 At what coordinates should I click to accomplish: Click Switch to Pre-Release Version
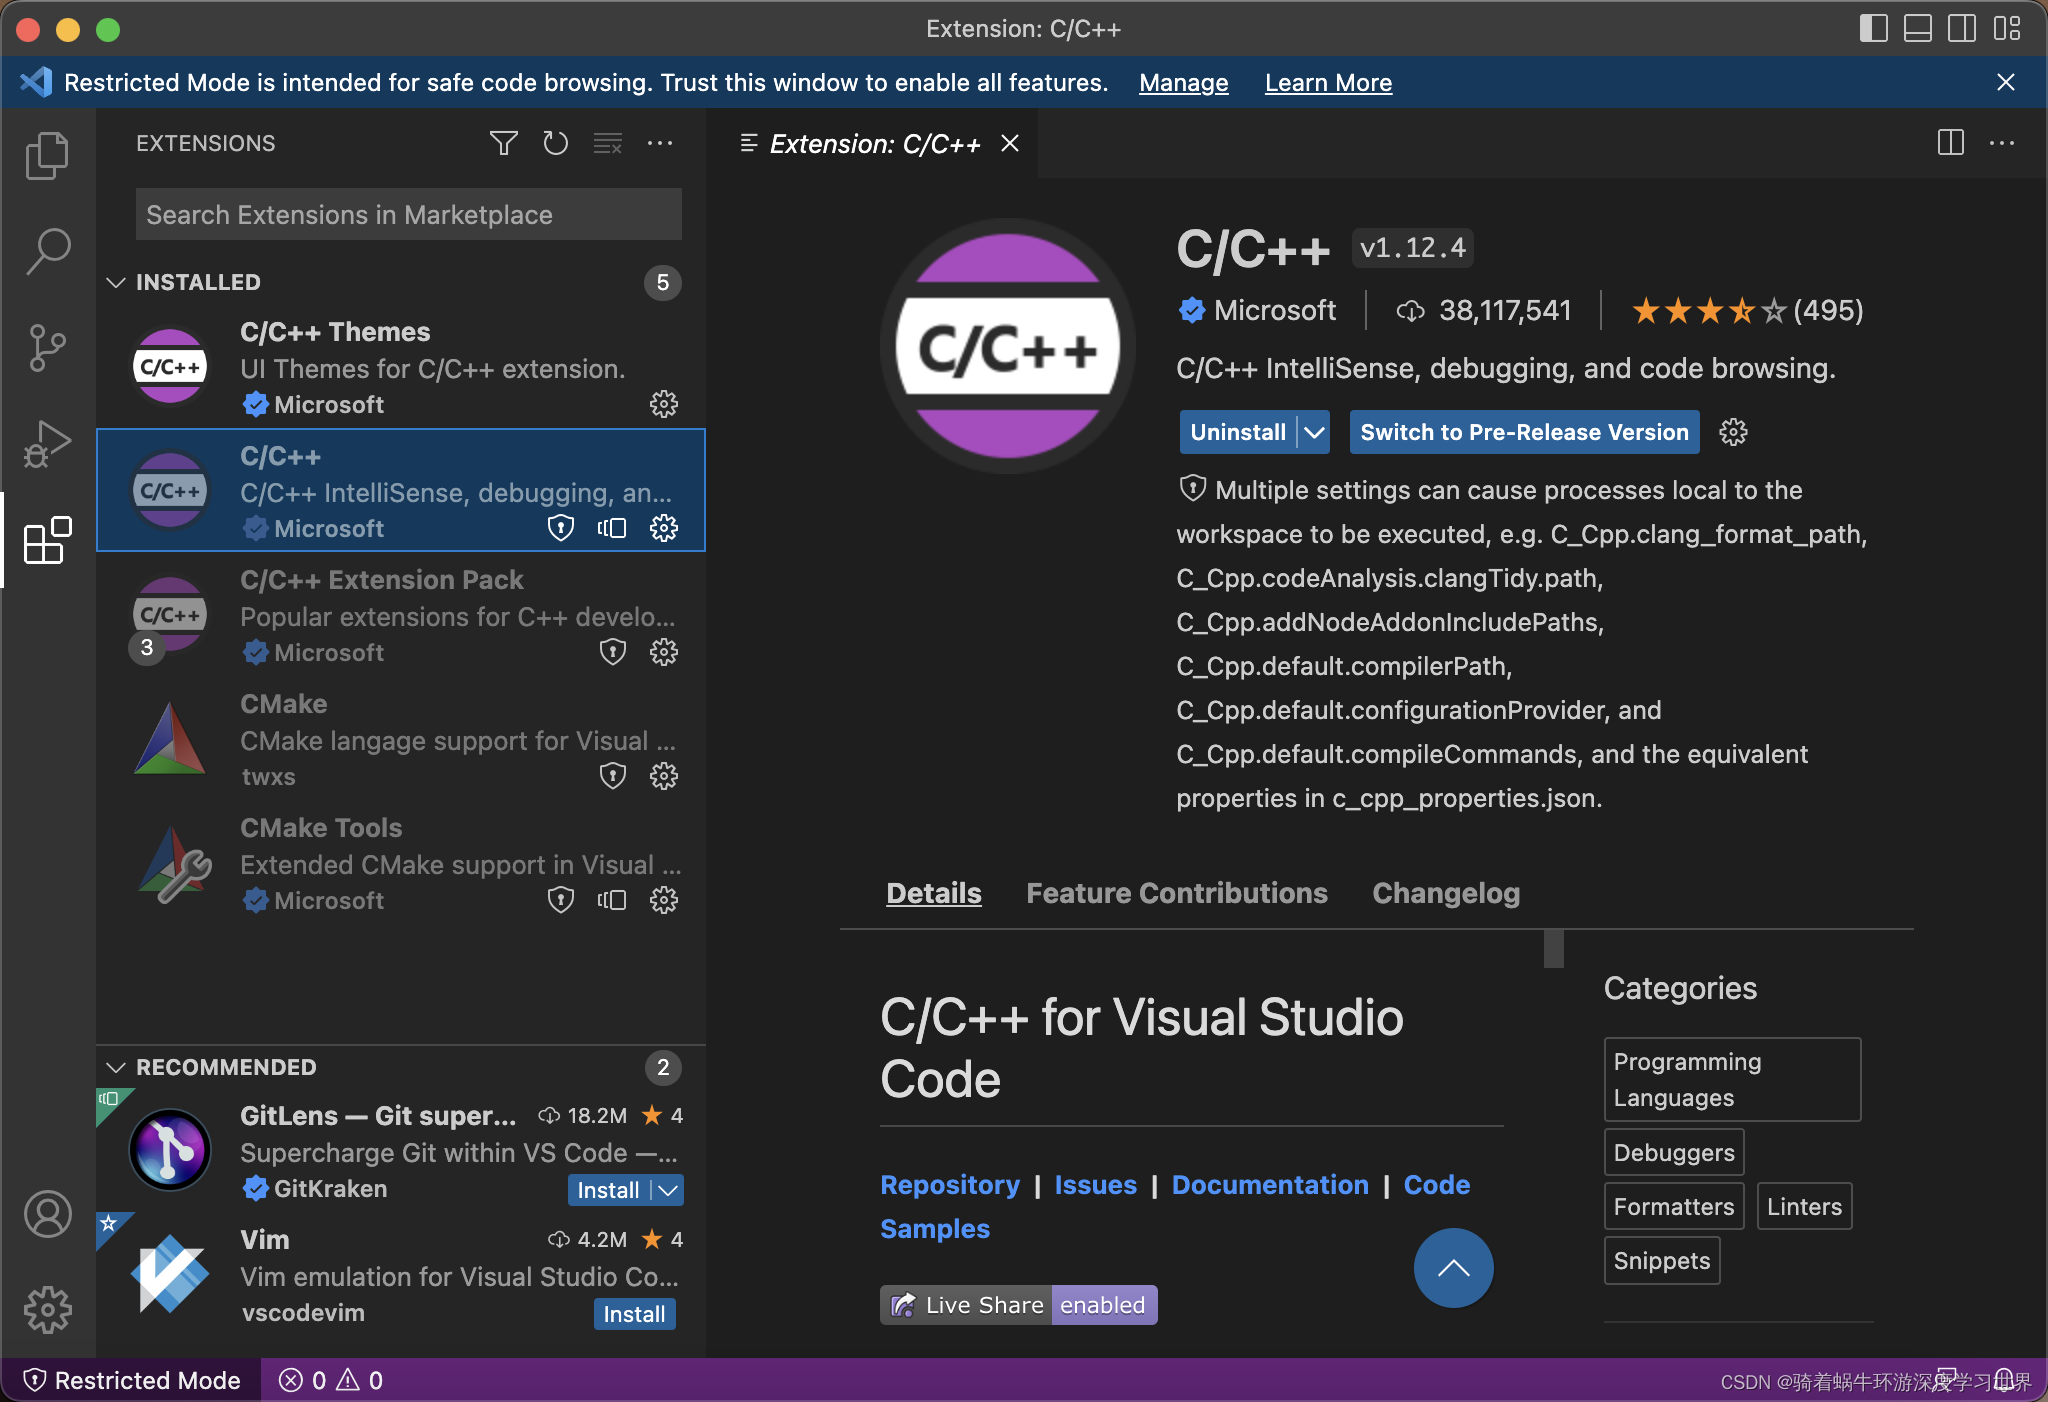[x=1524, y=432]
